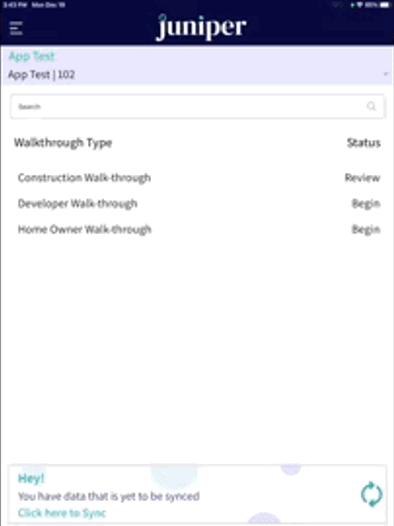394x526 pixels.
Task: Open Home Owner Walk-through row
Action: [x=199, y=229]
